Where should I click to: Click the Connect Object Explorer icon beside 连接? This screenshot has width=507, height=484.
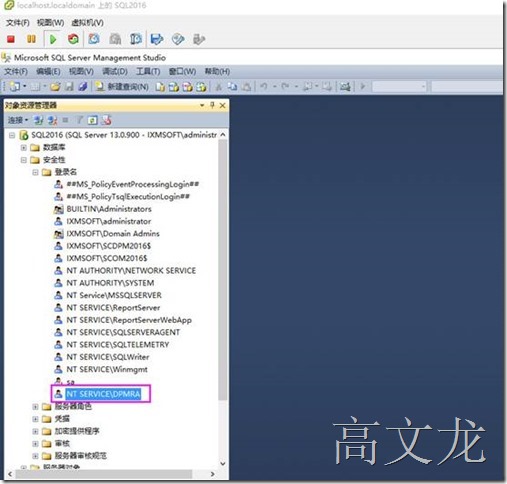(x=39, y=120)
